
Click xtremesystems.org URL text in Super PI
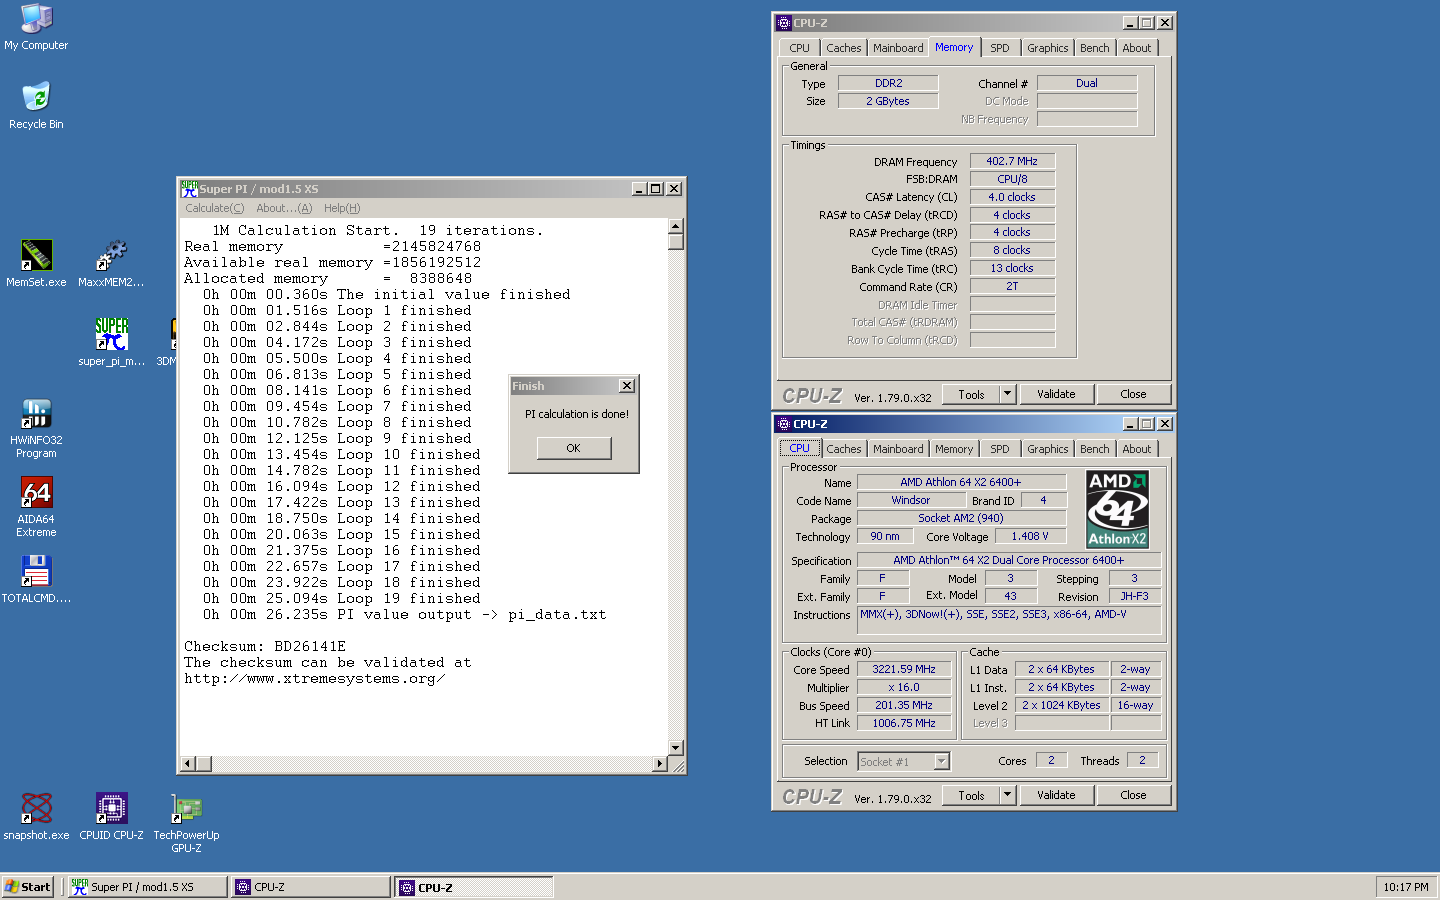pos(315,679)
